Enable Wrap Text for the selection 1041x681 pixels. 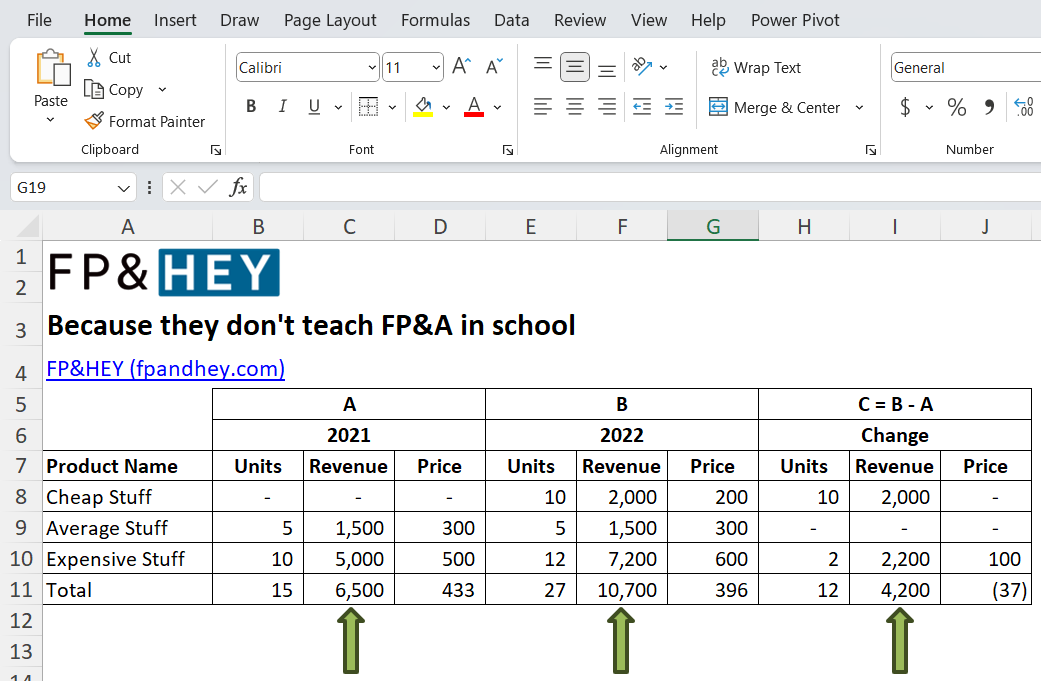click(756, 67)
